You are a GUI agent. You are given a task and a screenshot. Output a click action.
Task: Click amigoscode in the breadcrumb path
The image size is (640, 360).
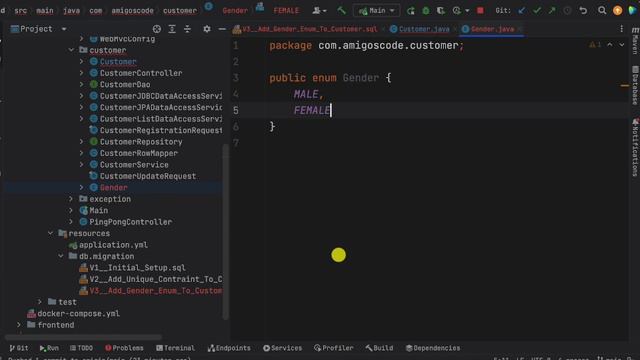click(132, 11)
